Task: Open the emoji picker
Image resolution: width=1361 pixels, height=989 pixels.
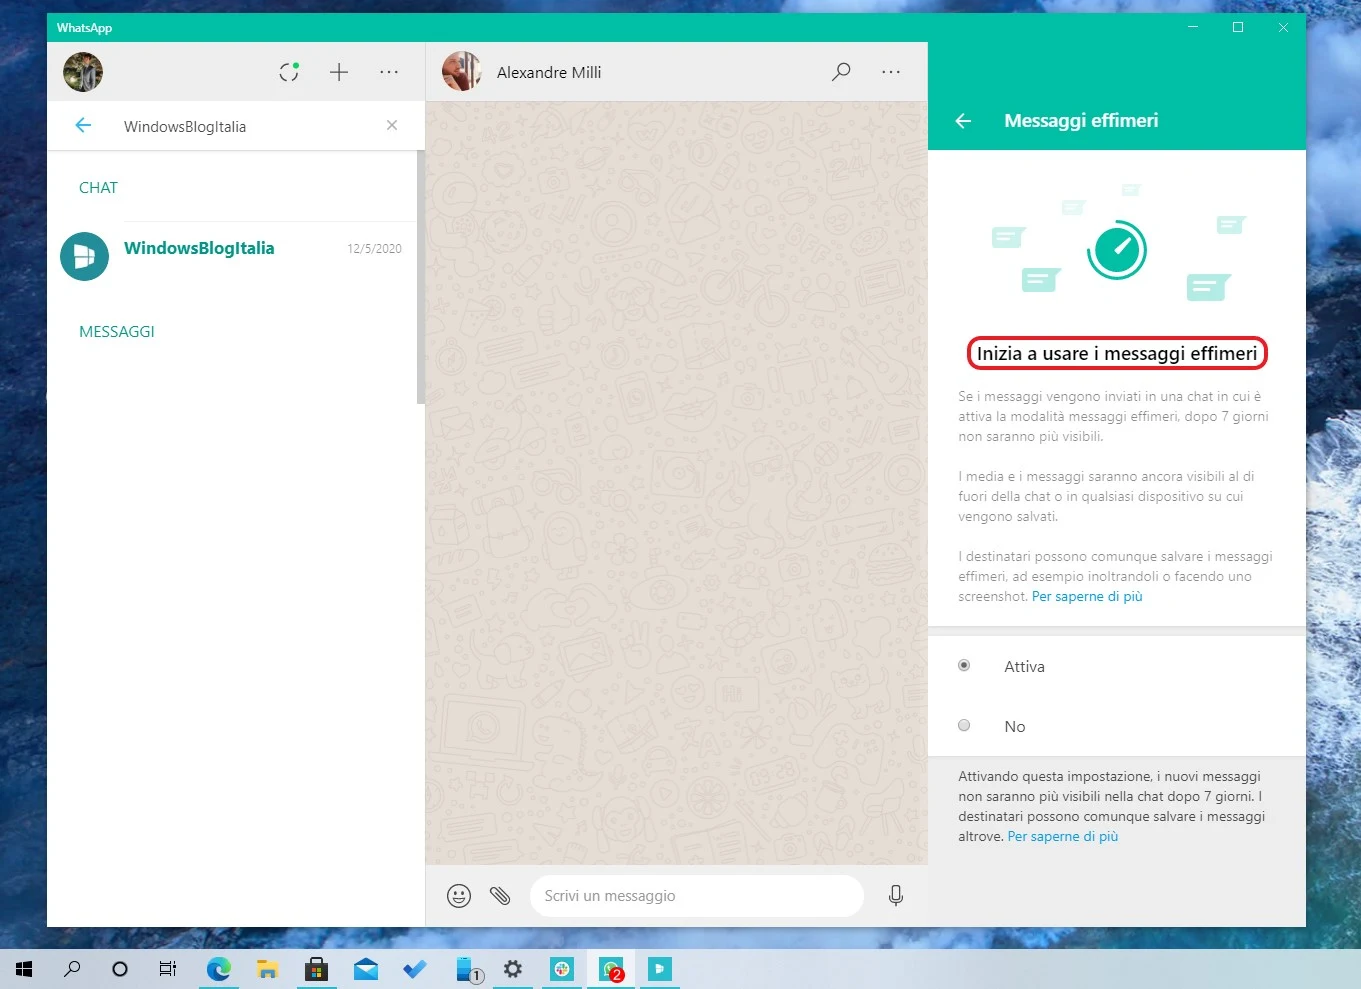Action: pos(459,895)
